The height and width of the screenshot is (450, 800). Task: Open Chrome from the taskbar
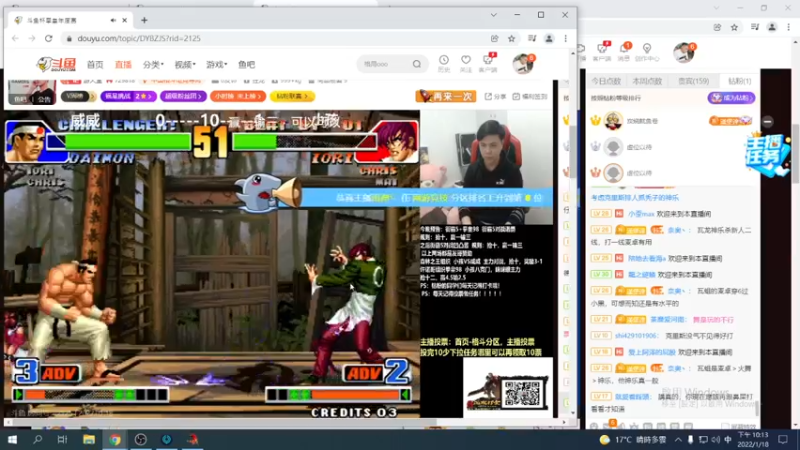(115, 440)
